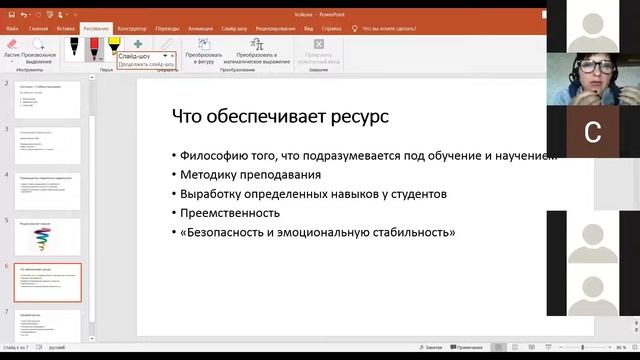The image size is (640, 360).
Task: Click the participant tile with letter C
Action: click(x=593, y=132)
